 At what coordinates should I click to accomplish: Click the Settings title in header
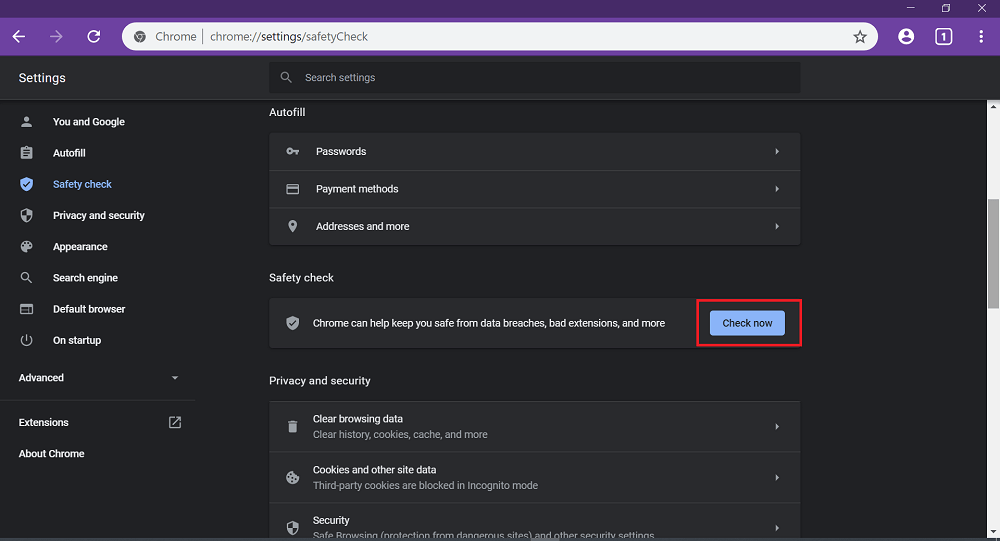click(42, 78)
